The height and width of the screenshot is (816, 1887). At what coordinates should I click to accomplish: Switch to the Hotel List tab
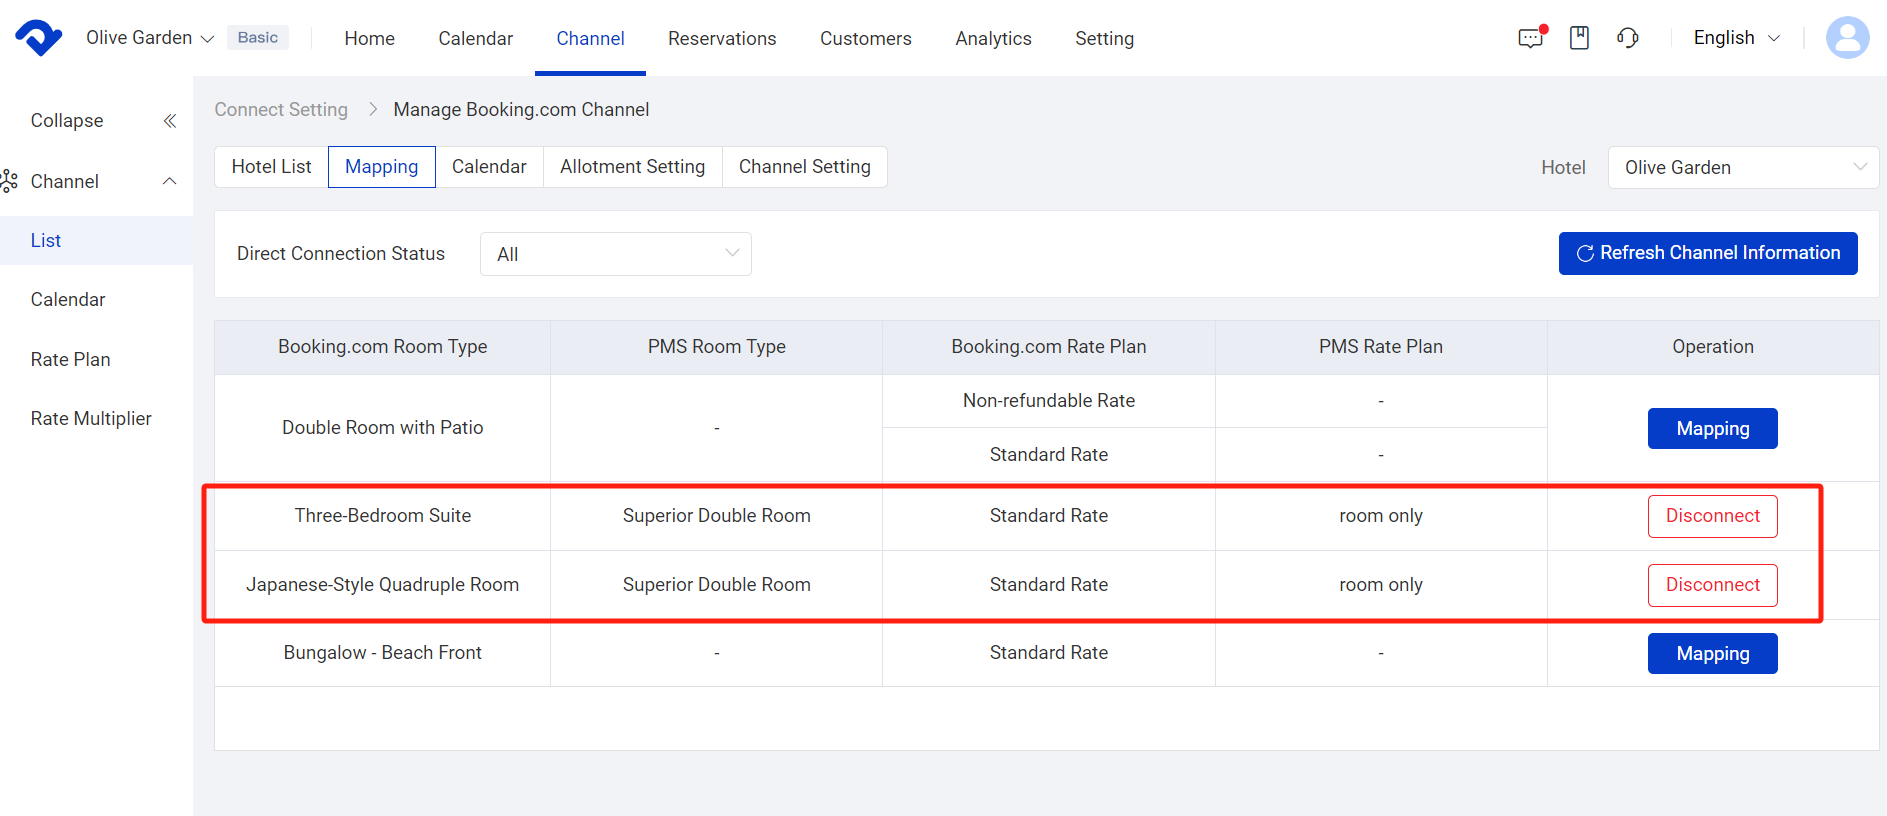point(271,167)
